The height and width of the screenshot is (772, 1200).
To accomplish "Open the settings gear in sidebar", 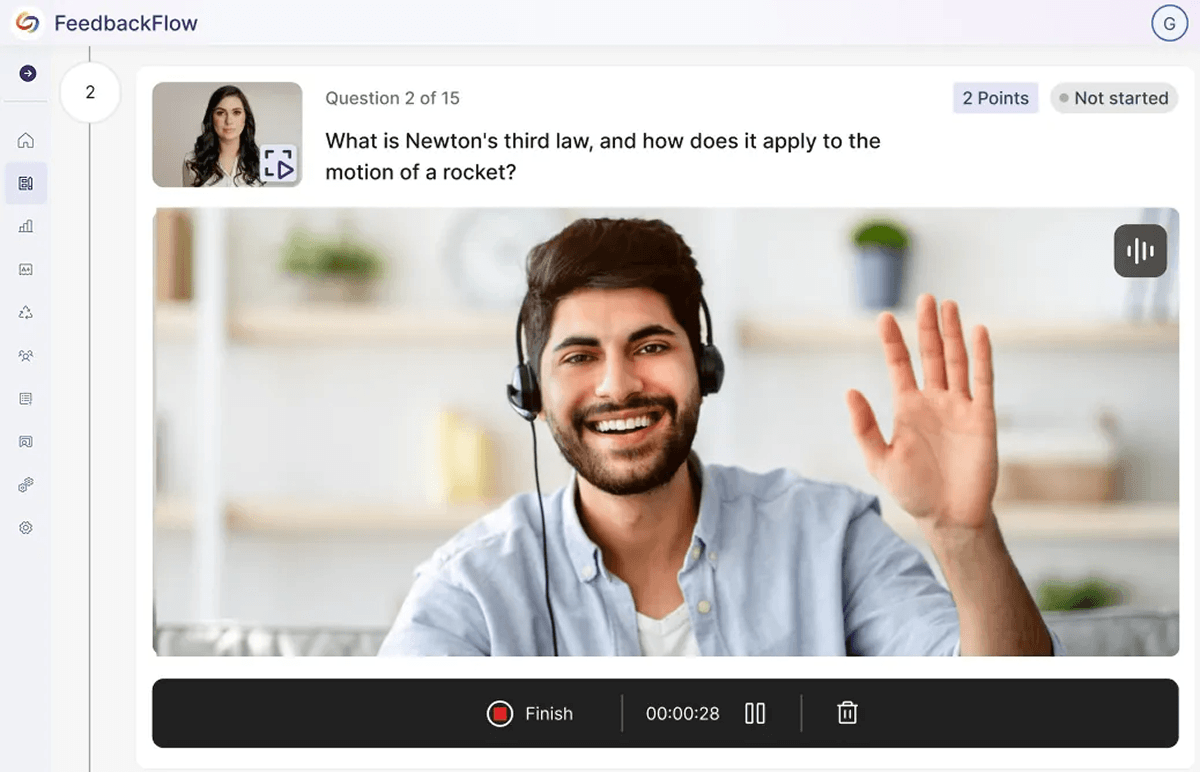I will coord(26,527).
